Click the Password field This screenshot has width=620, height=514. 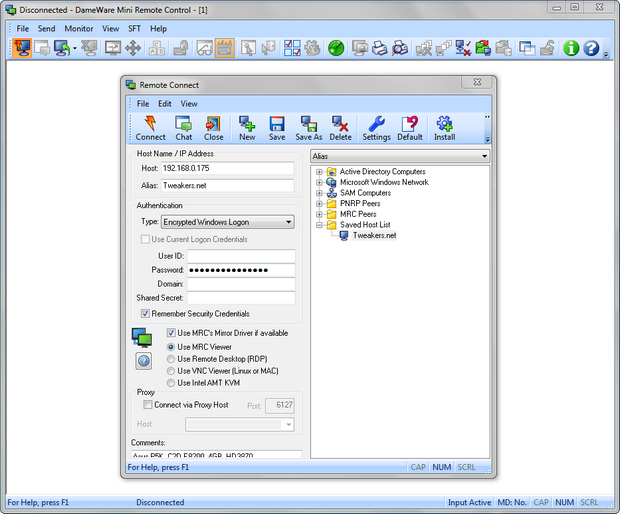pyautogui.click(x=241, y=270)
